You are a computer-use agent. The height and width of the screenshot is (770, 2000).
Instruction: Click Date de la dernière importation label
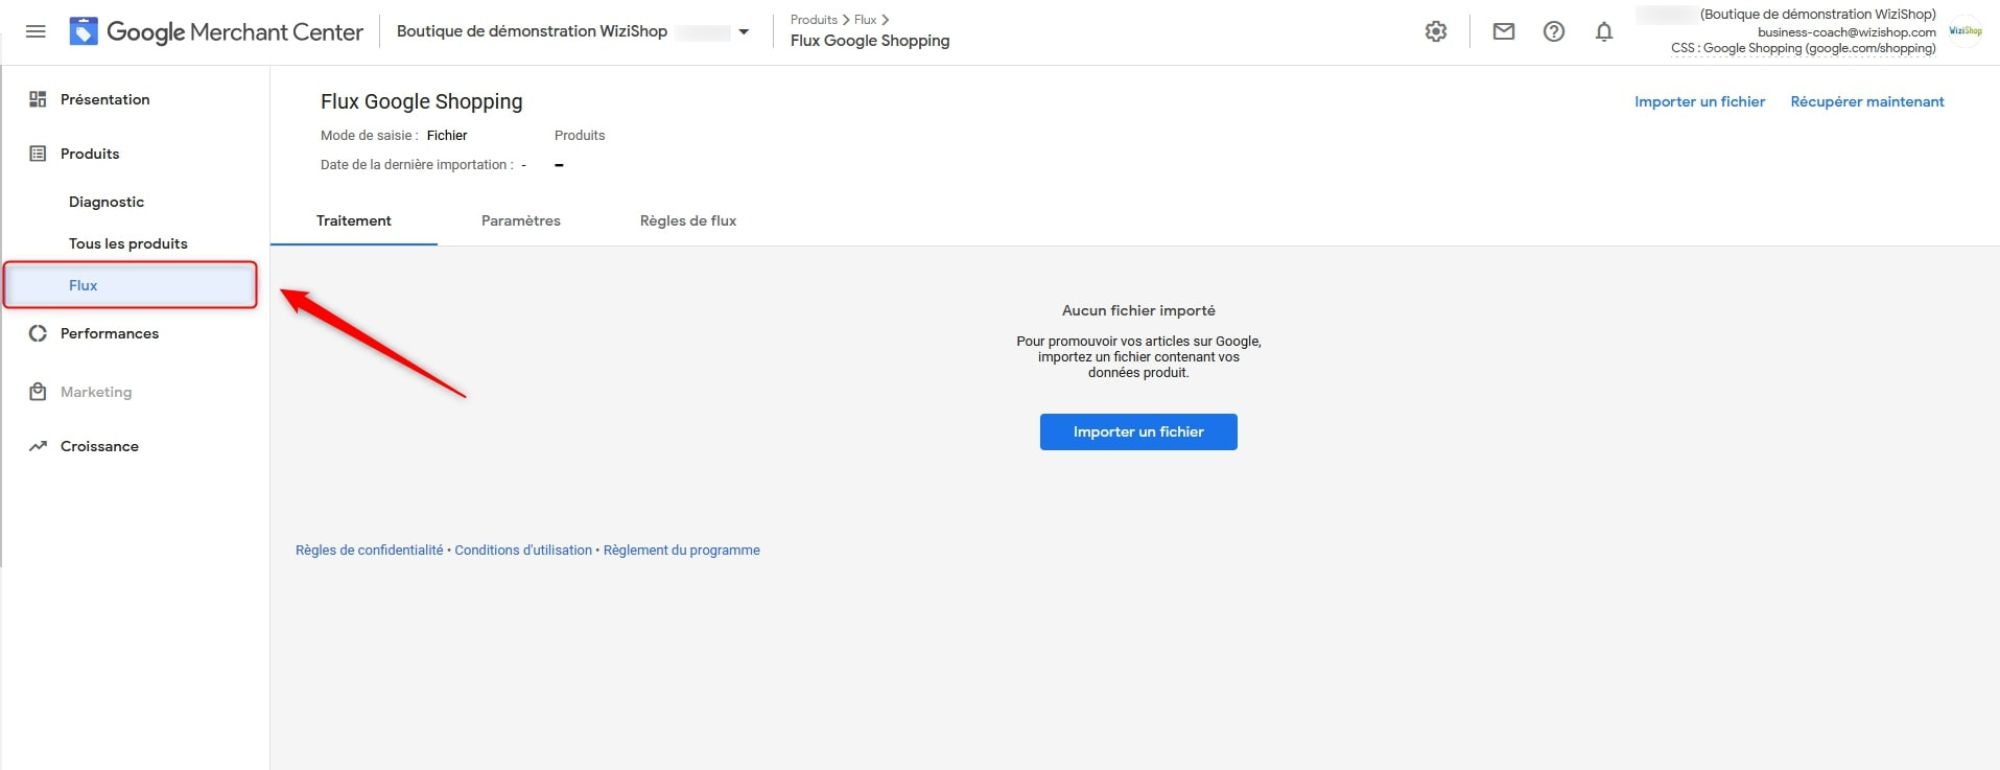[417, 165]
